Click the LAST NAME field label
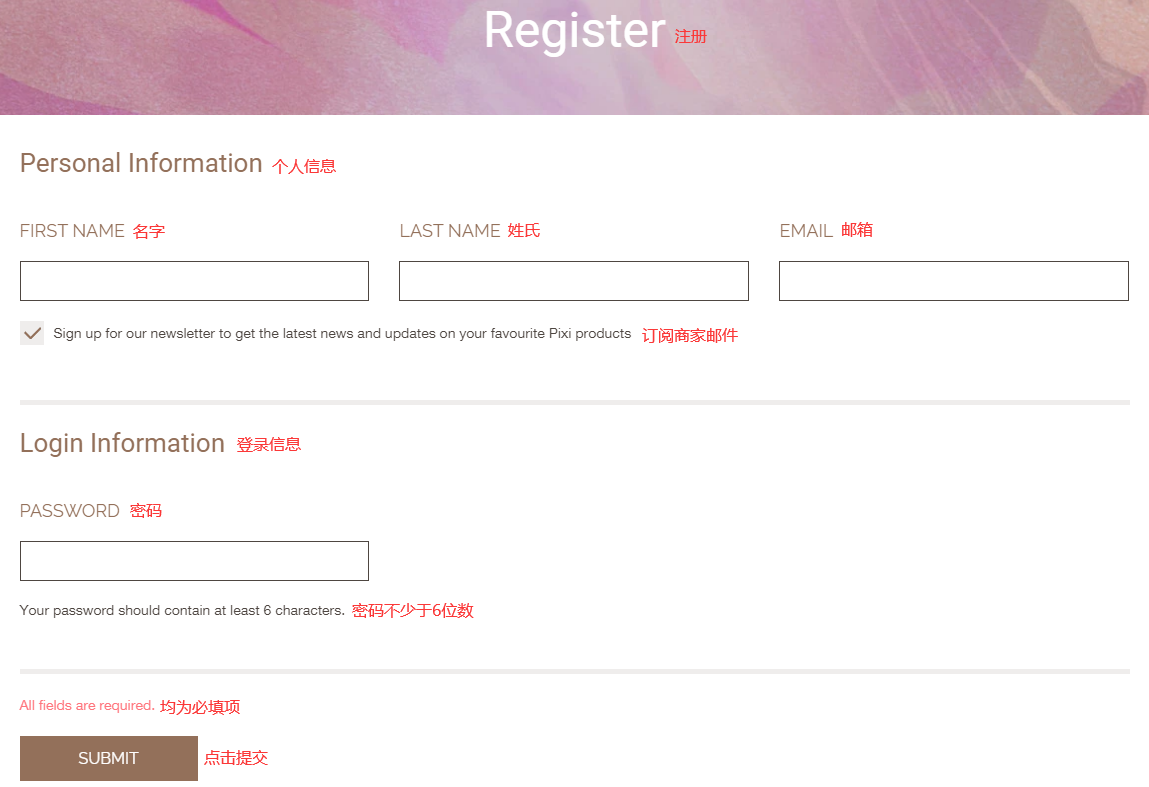1149x787 pixels. pyautogui.click(x=449, y=231)
